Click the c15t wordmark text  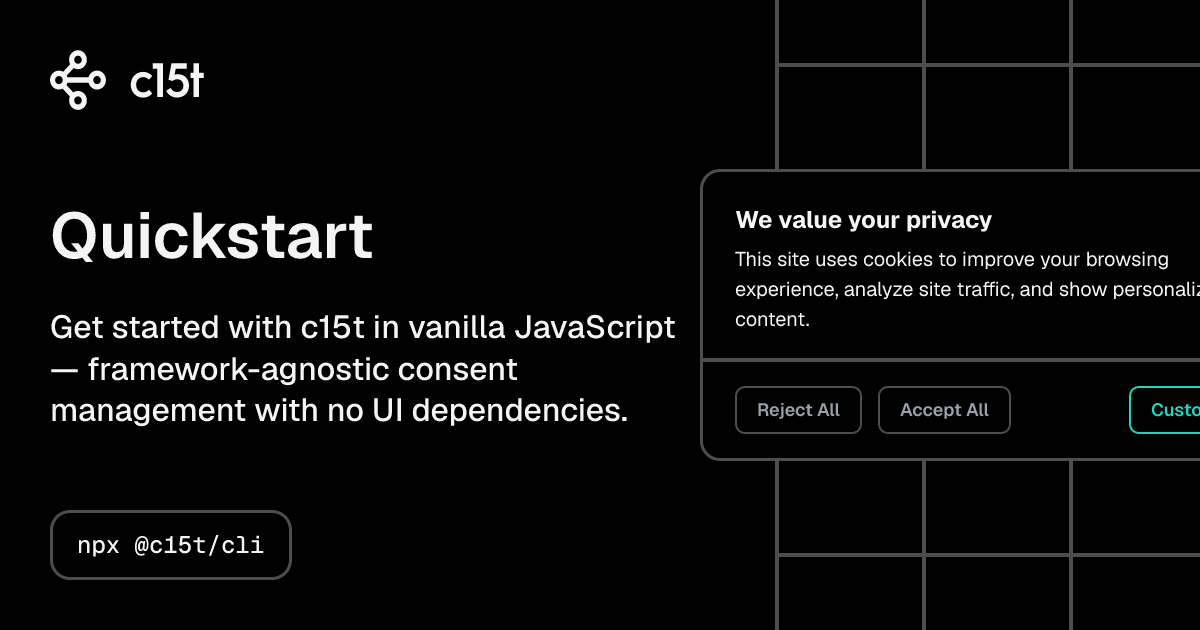[x=167, y=80]
